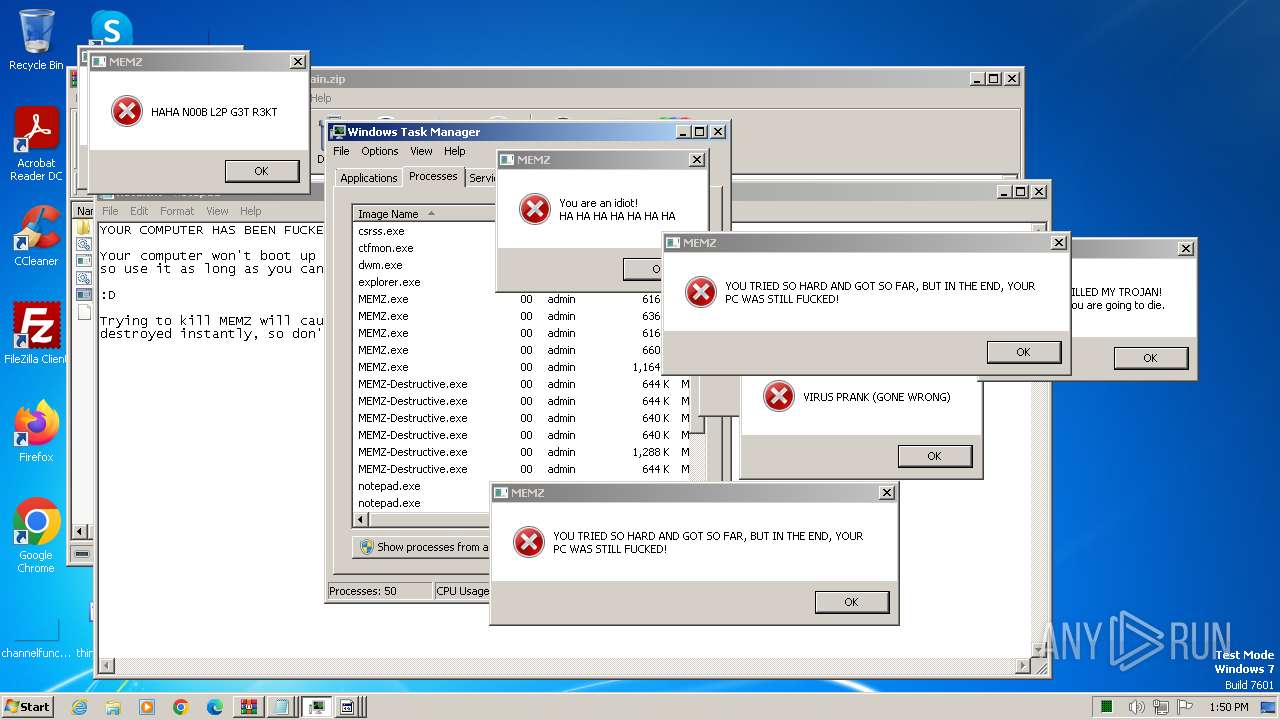
Task: Open the Start menu
Action: coord(27,707)
